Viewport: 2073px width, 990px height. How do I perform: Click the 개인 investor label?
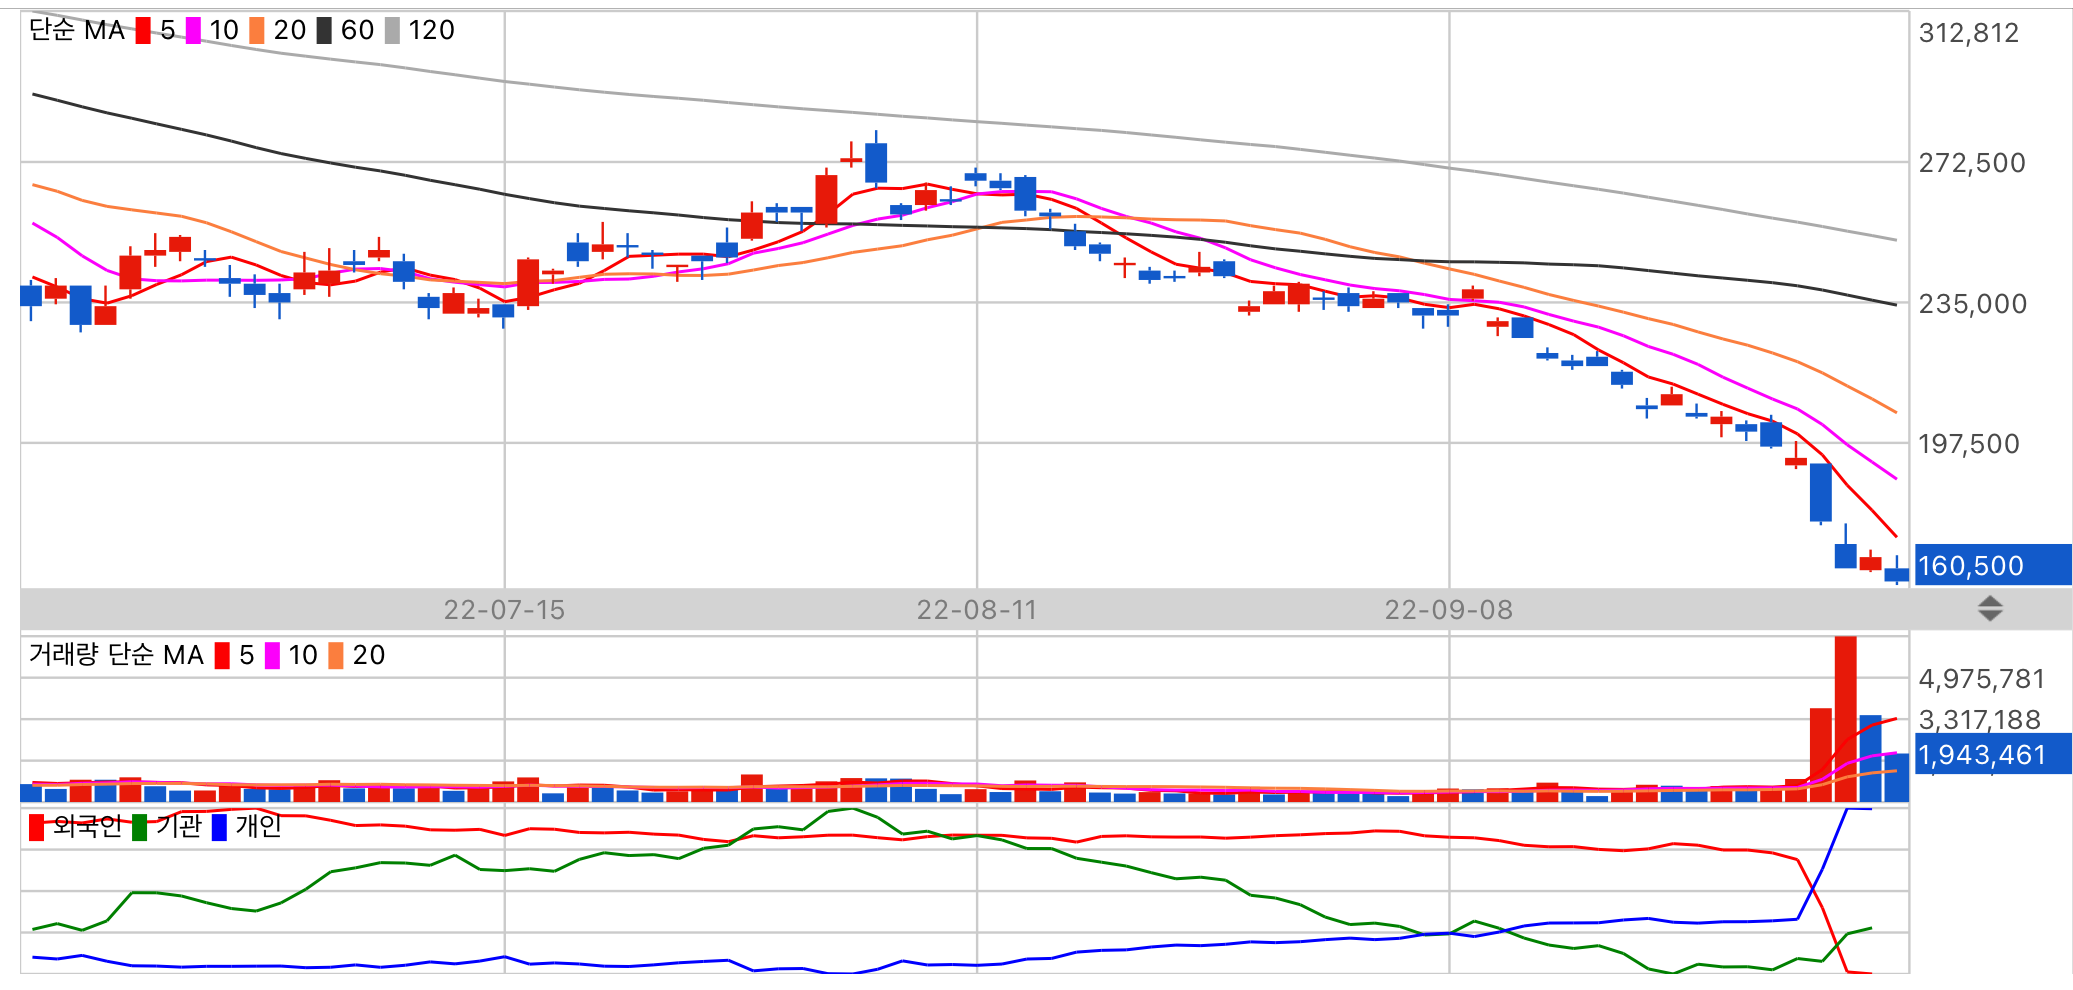coord(258,826)
